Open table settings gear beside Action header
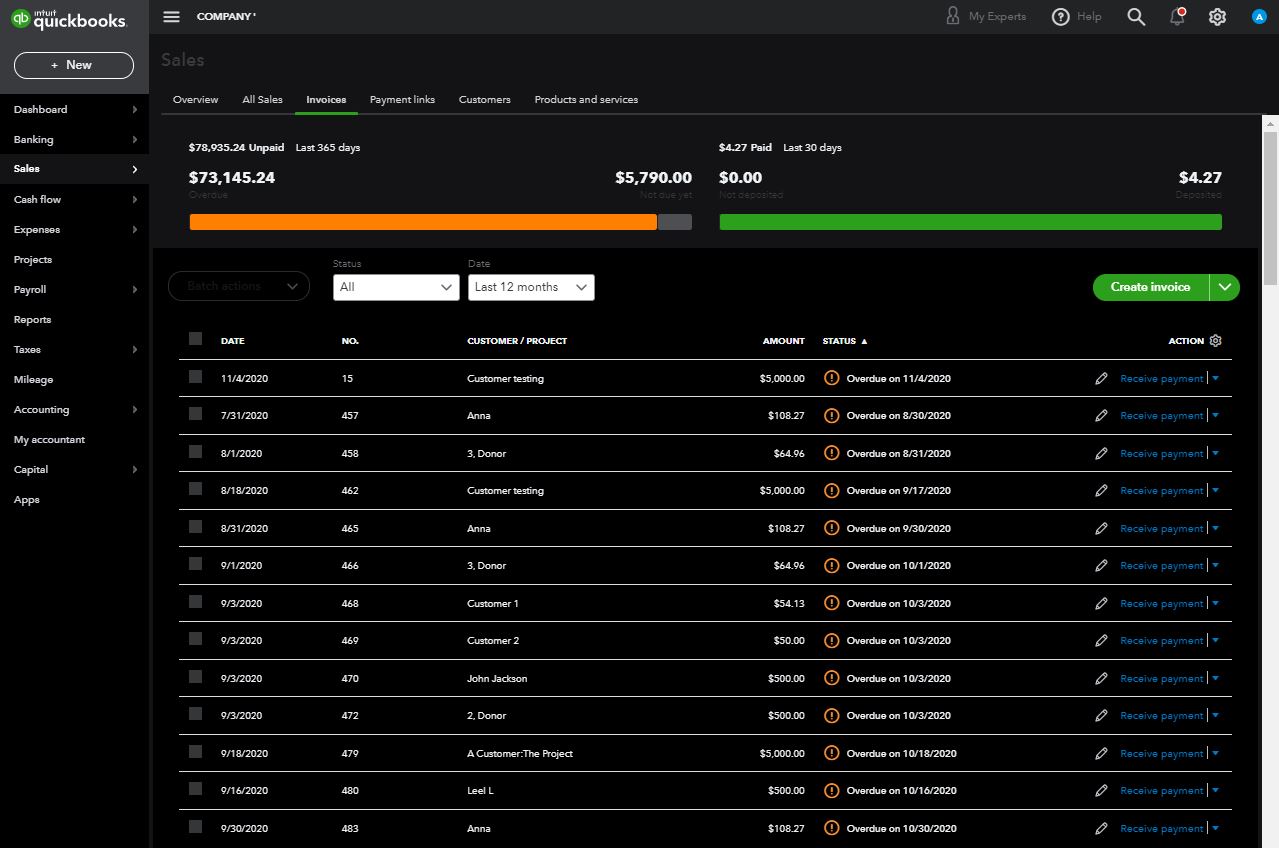The image size is (1279, 848). coord(1215,341)
